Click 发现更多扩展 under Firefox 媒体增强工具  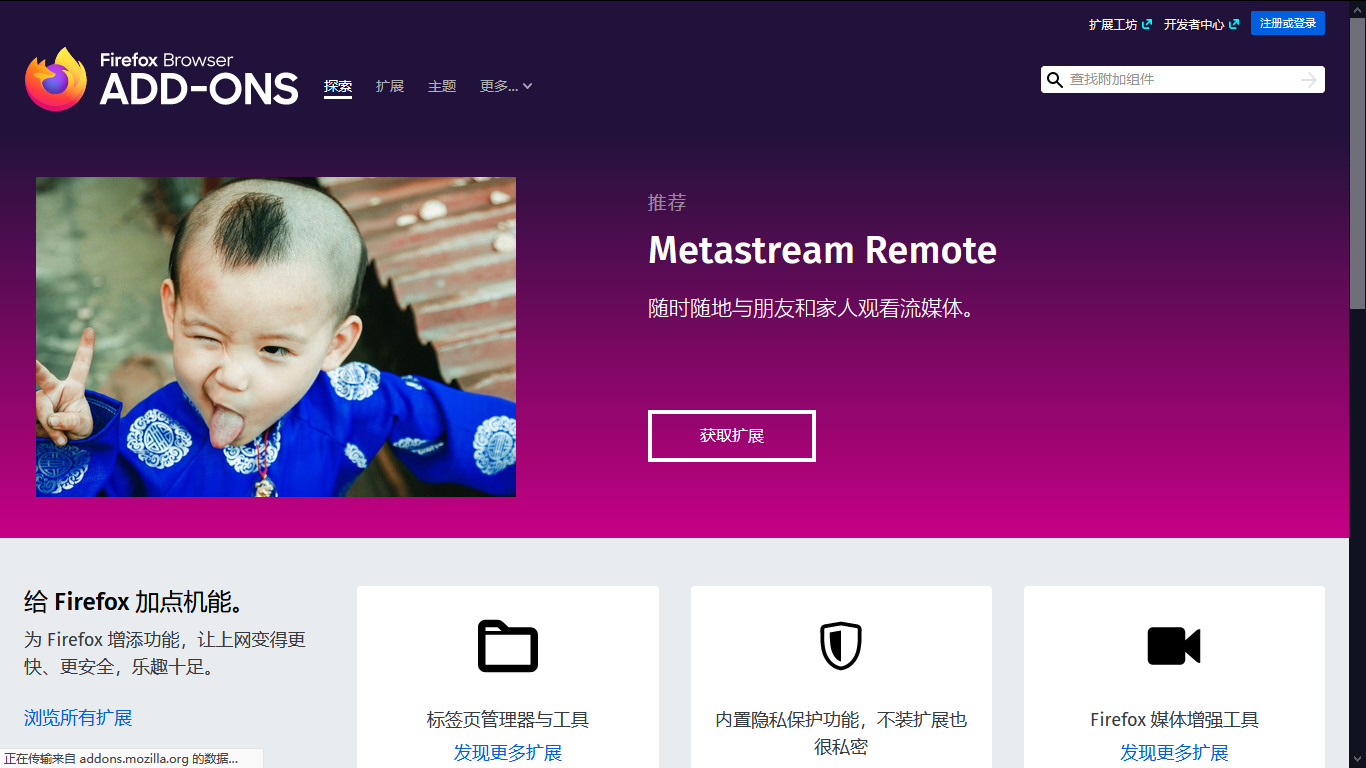1174,752
